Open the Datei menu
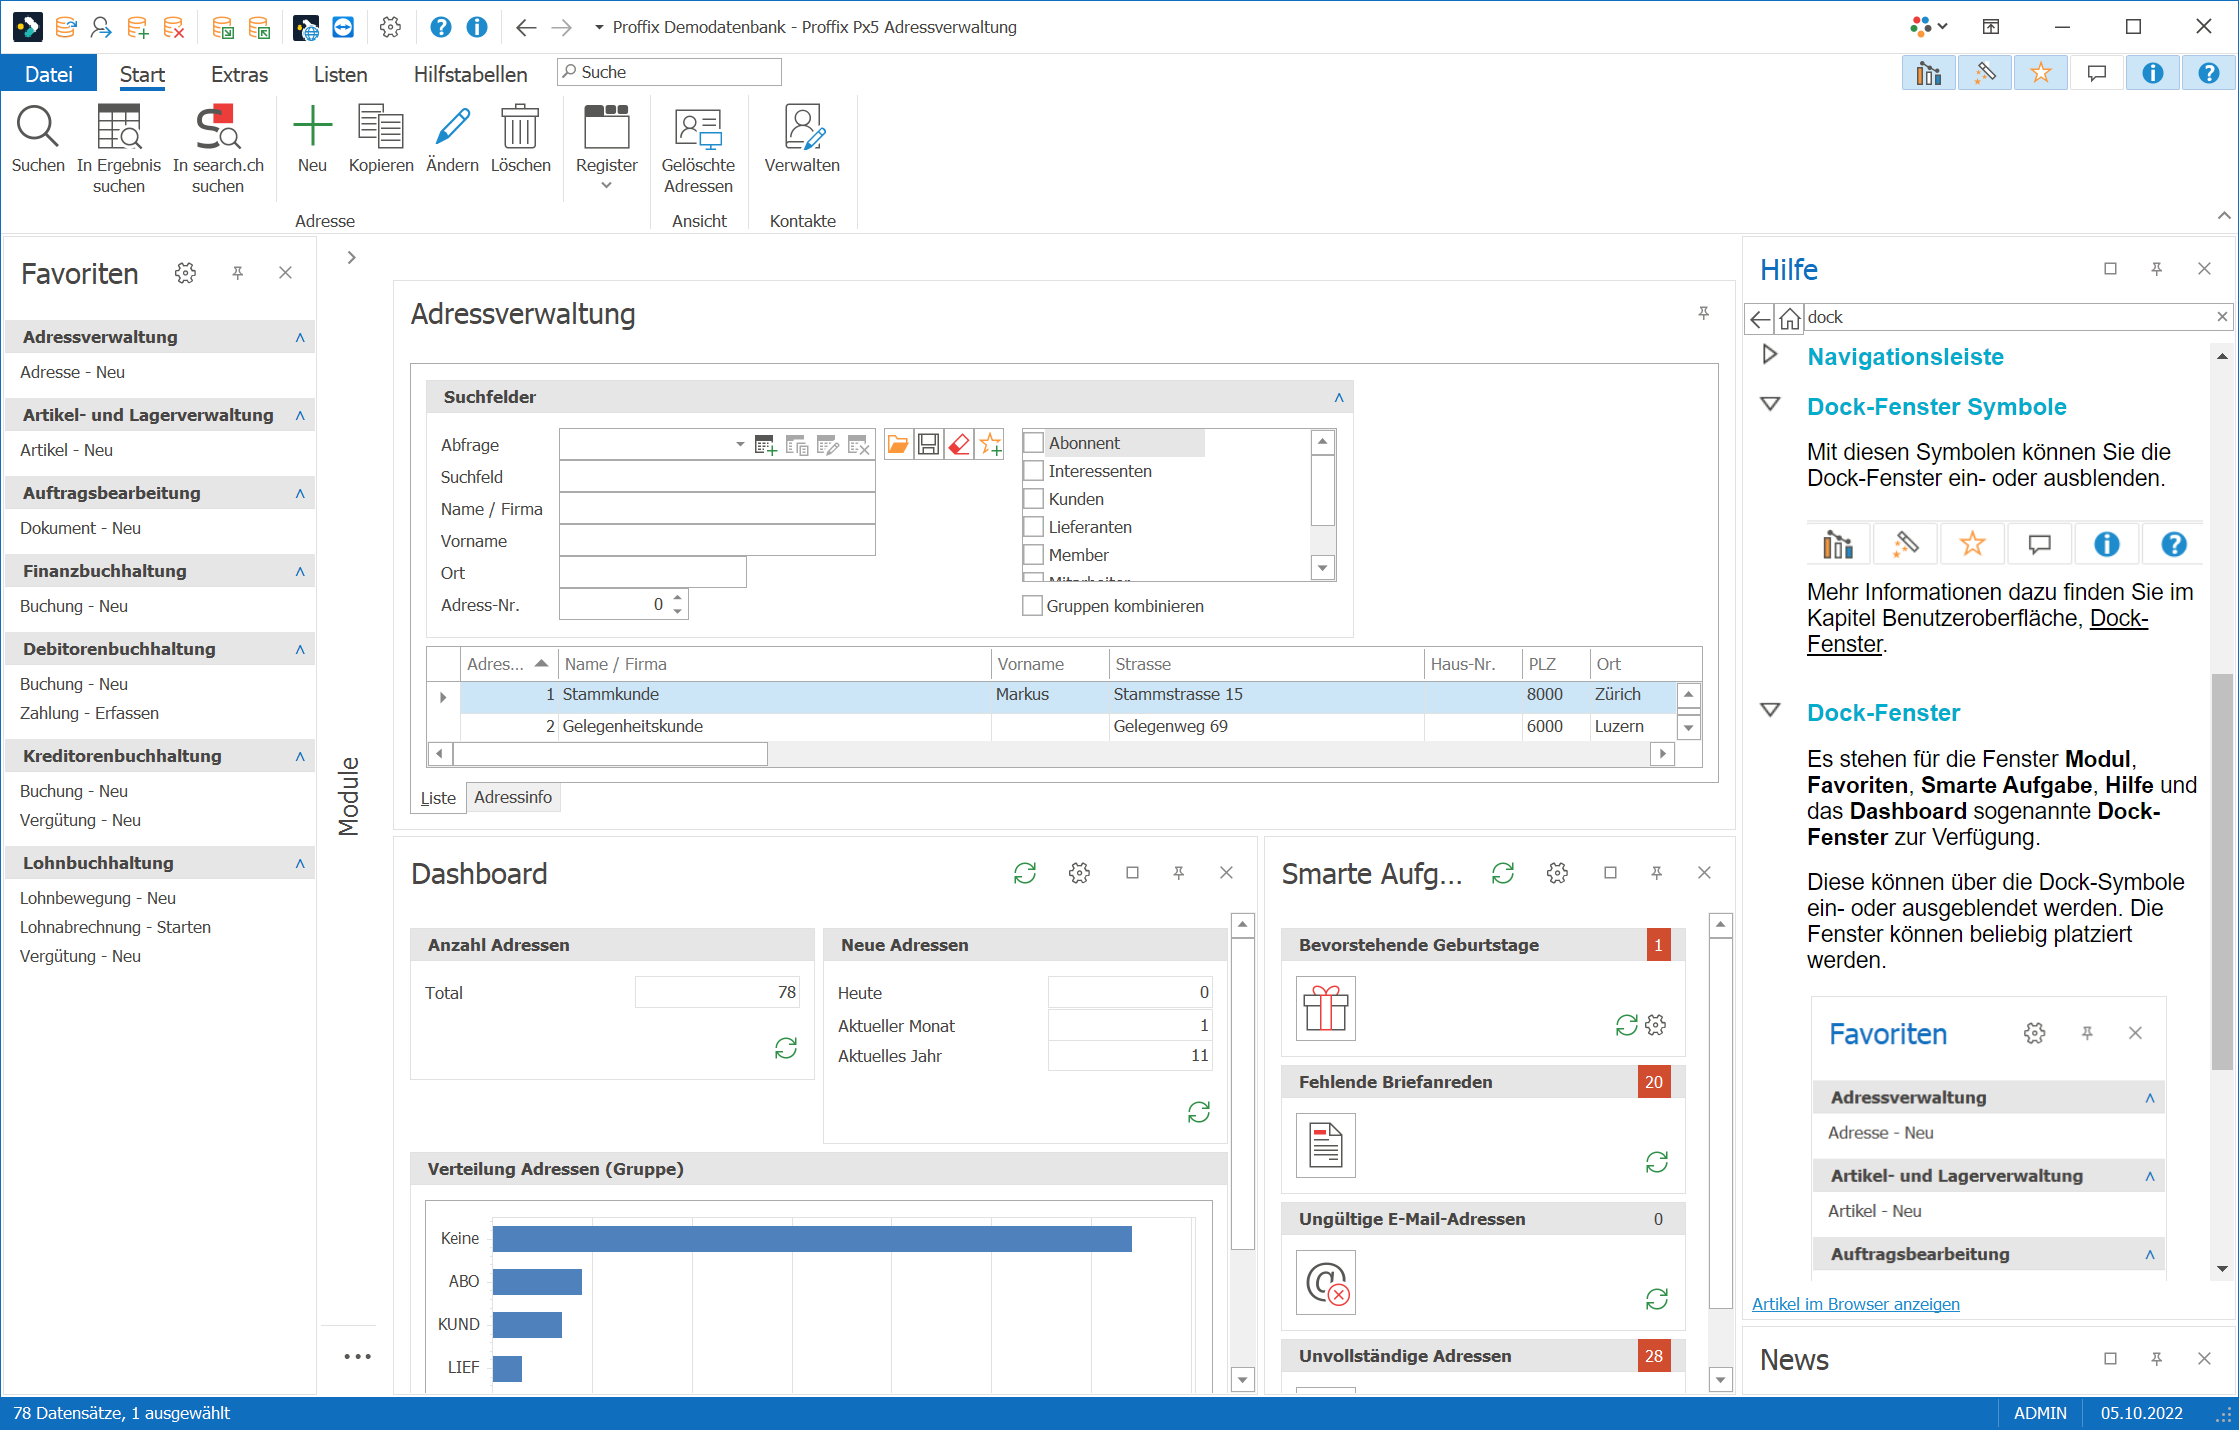The image size is (2239, 1430). coord(49,74)
